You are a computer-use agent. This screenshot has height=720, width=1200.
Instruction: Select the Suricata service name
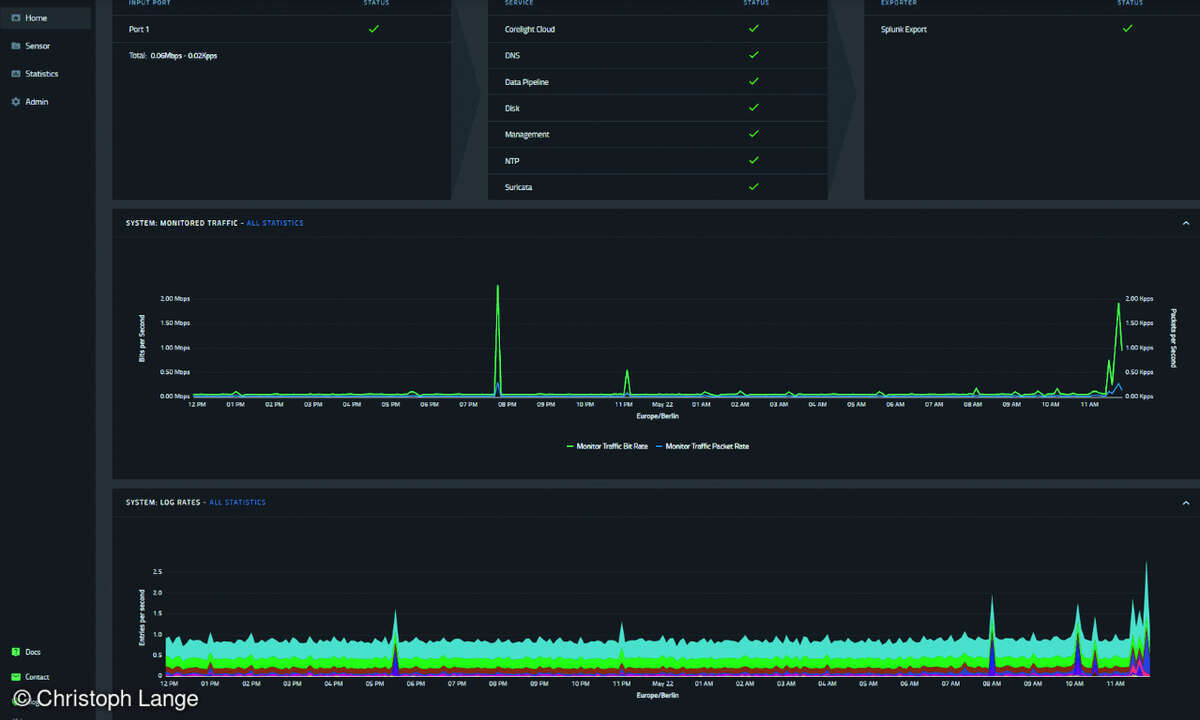click(520, 187)
